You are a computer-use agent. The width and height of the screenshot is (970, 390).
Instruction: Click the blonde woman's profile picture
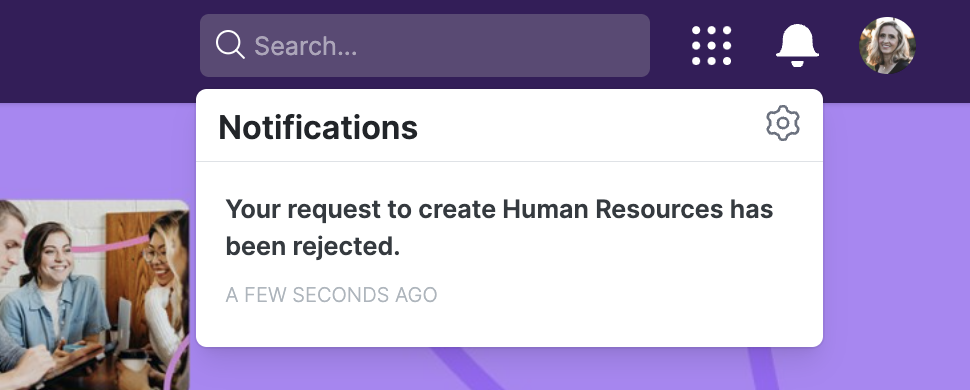pyautogui.click(x=887, y=45)
